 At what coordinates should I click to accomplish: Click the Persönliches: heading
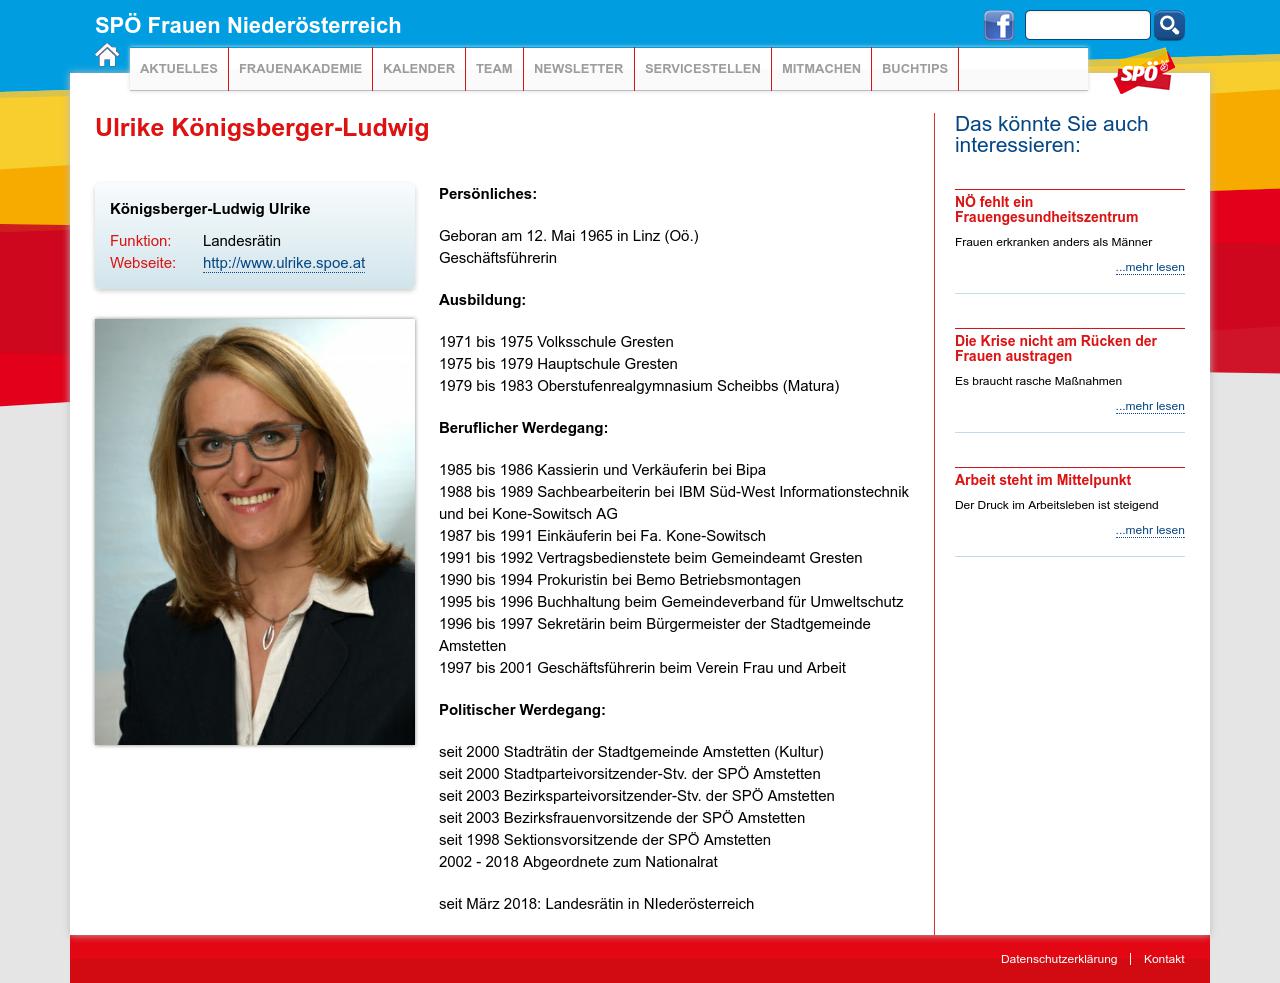tap(488, 194)
